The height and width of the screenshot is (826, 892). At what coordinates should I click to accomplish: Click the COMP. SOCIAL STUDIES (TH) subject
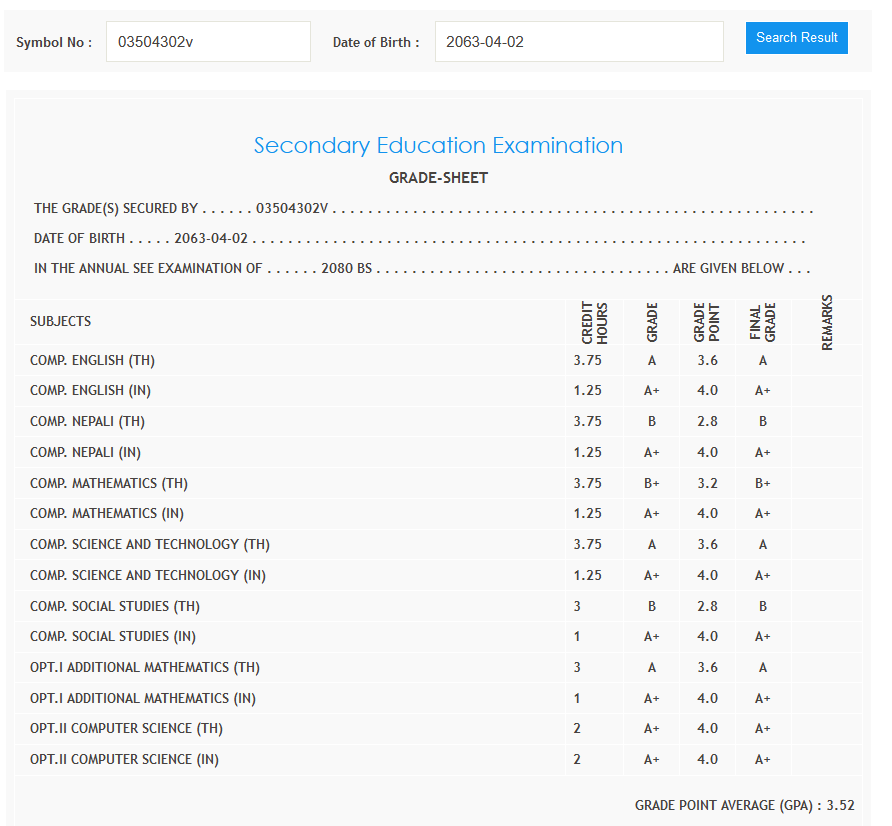click(x=114, y=607)
